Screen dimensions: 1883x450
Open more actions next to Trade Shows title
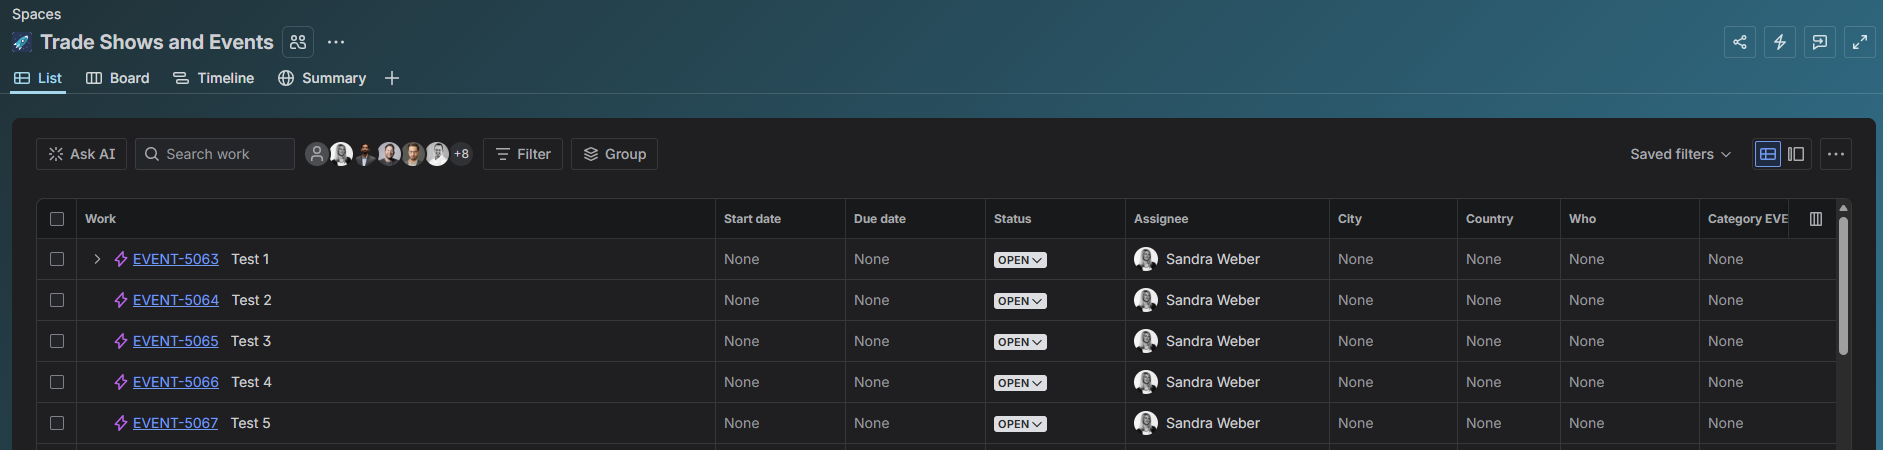tap(336, 42)
